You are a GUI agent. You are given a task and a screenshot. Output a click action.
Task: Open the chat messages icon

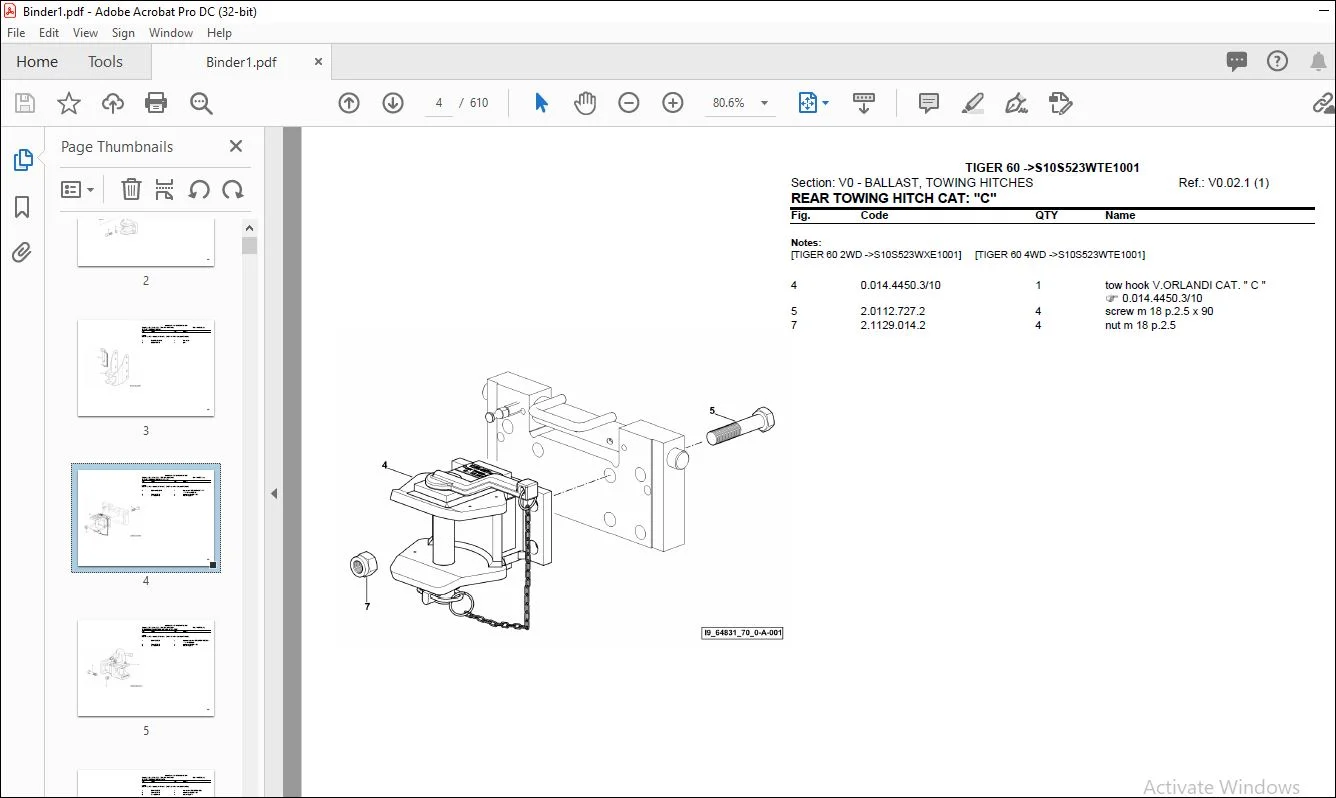click(1237, 61)
